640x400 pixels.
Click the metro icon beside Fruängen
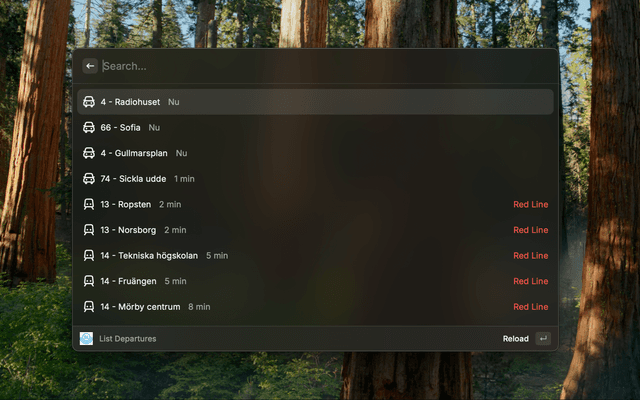[89, 281]
